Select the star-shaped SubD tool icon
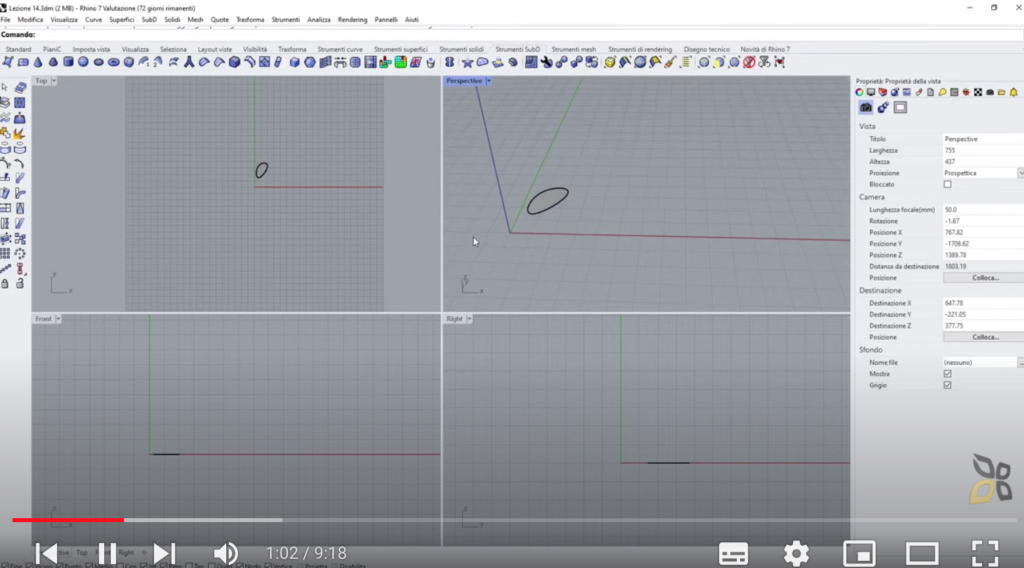The width and height of the screenshot is (1024, 568). [x=467, y=63]
